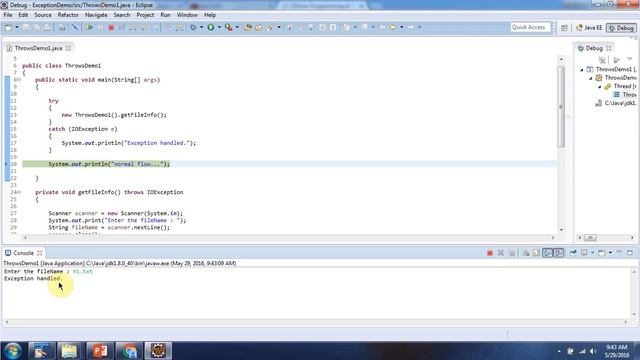Open the File menu
The image size is (640, 360).
(x=8, y=15)
